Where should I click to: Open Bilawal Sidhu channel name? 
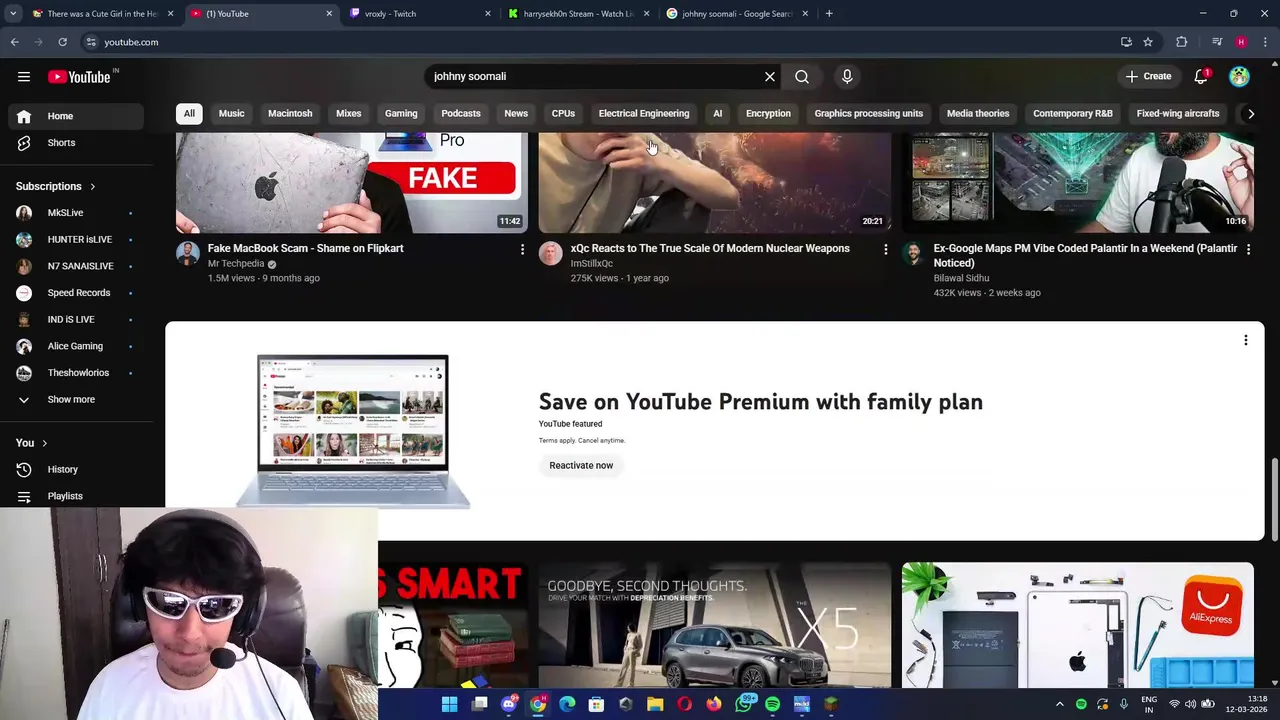point(961,278)
